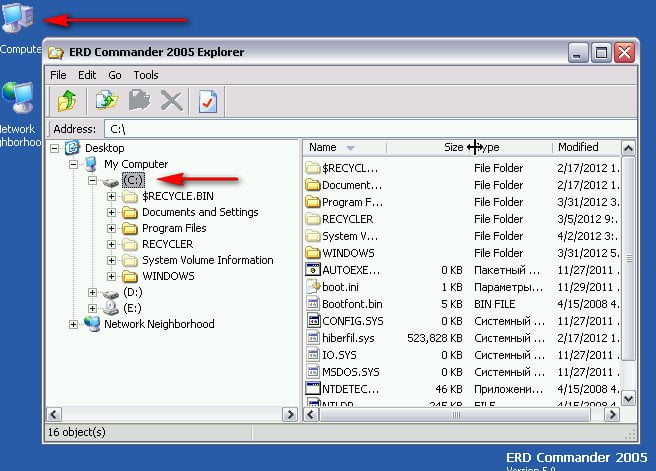The height and width of the screenshot is (471, 656).
Task: Click the Copy to folder toolbar icon
Action: 106,100
